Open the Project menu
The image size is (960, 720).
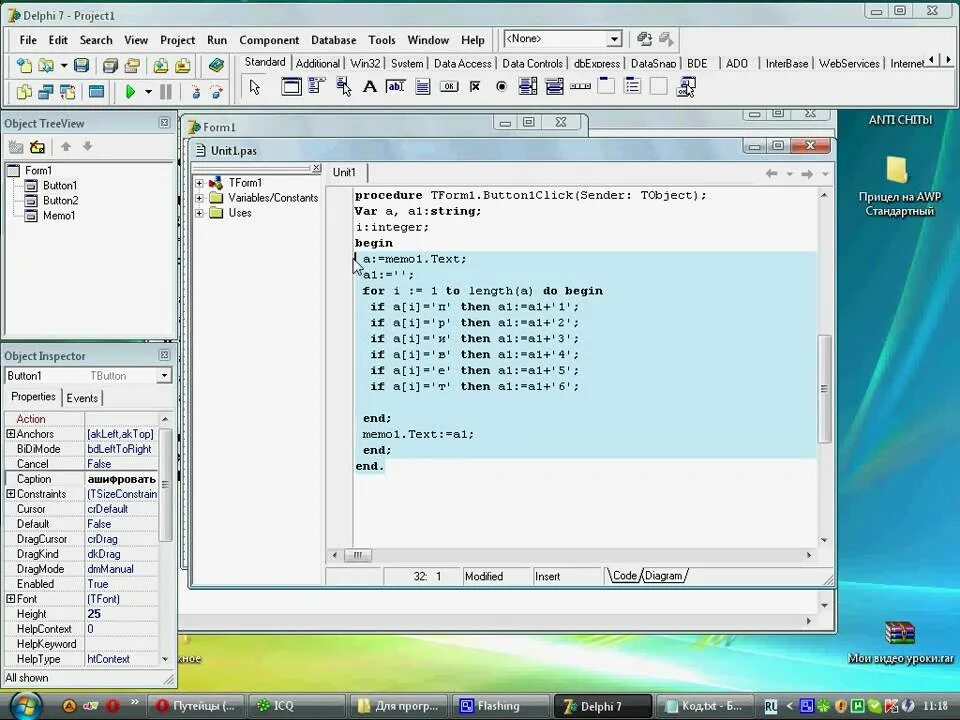178,40
